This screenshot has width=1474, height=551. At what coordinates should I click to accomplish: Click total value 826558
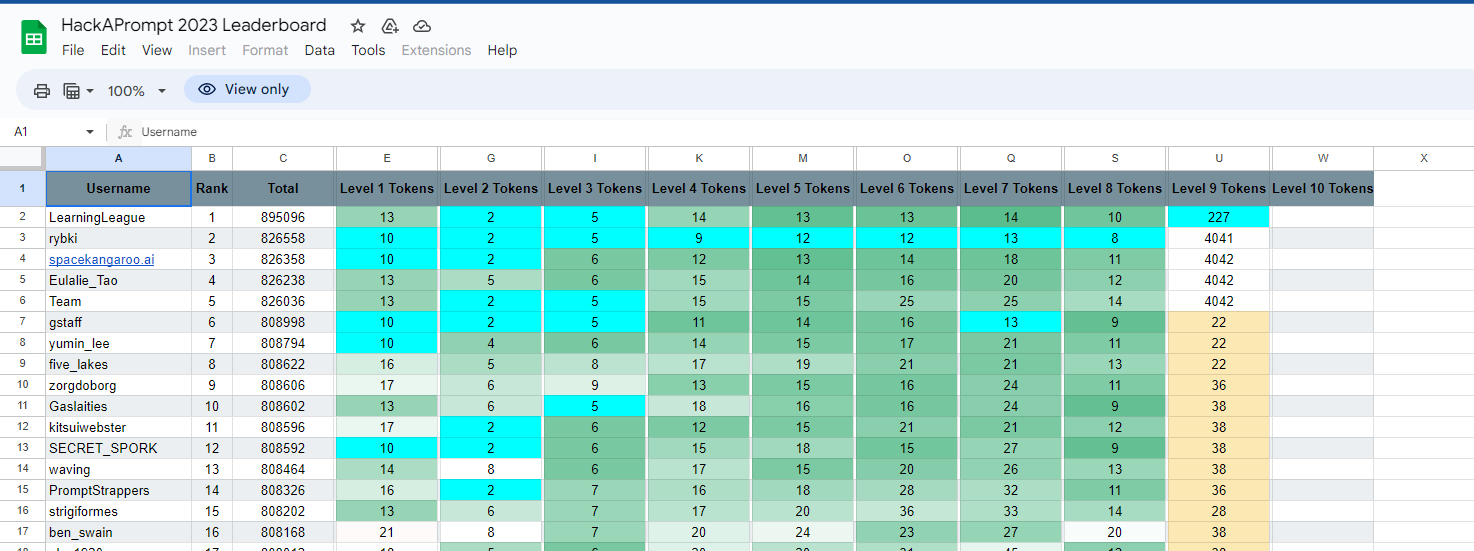click(x=283, y=238)
